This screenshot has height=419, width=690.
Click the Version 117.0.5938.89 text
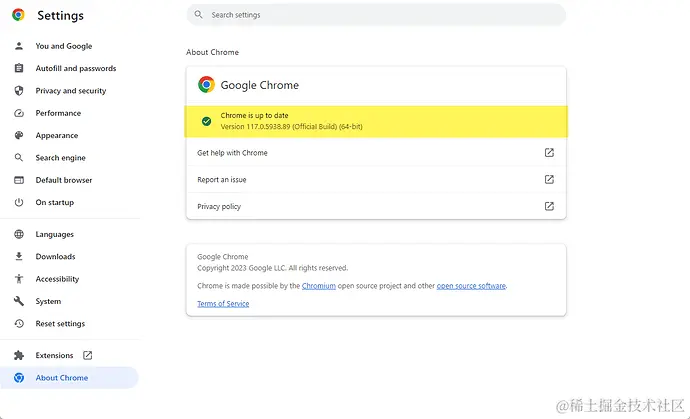291,126
